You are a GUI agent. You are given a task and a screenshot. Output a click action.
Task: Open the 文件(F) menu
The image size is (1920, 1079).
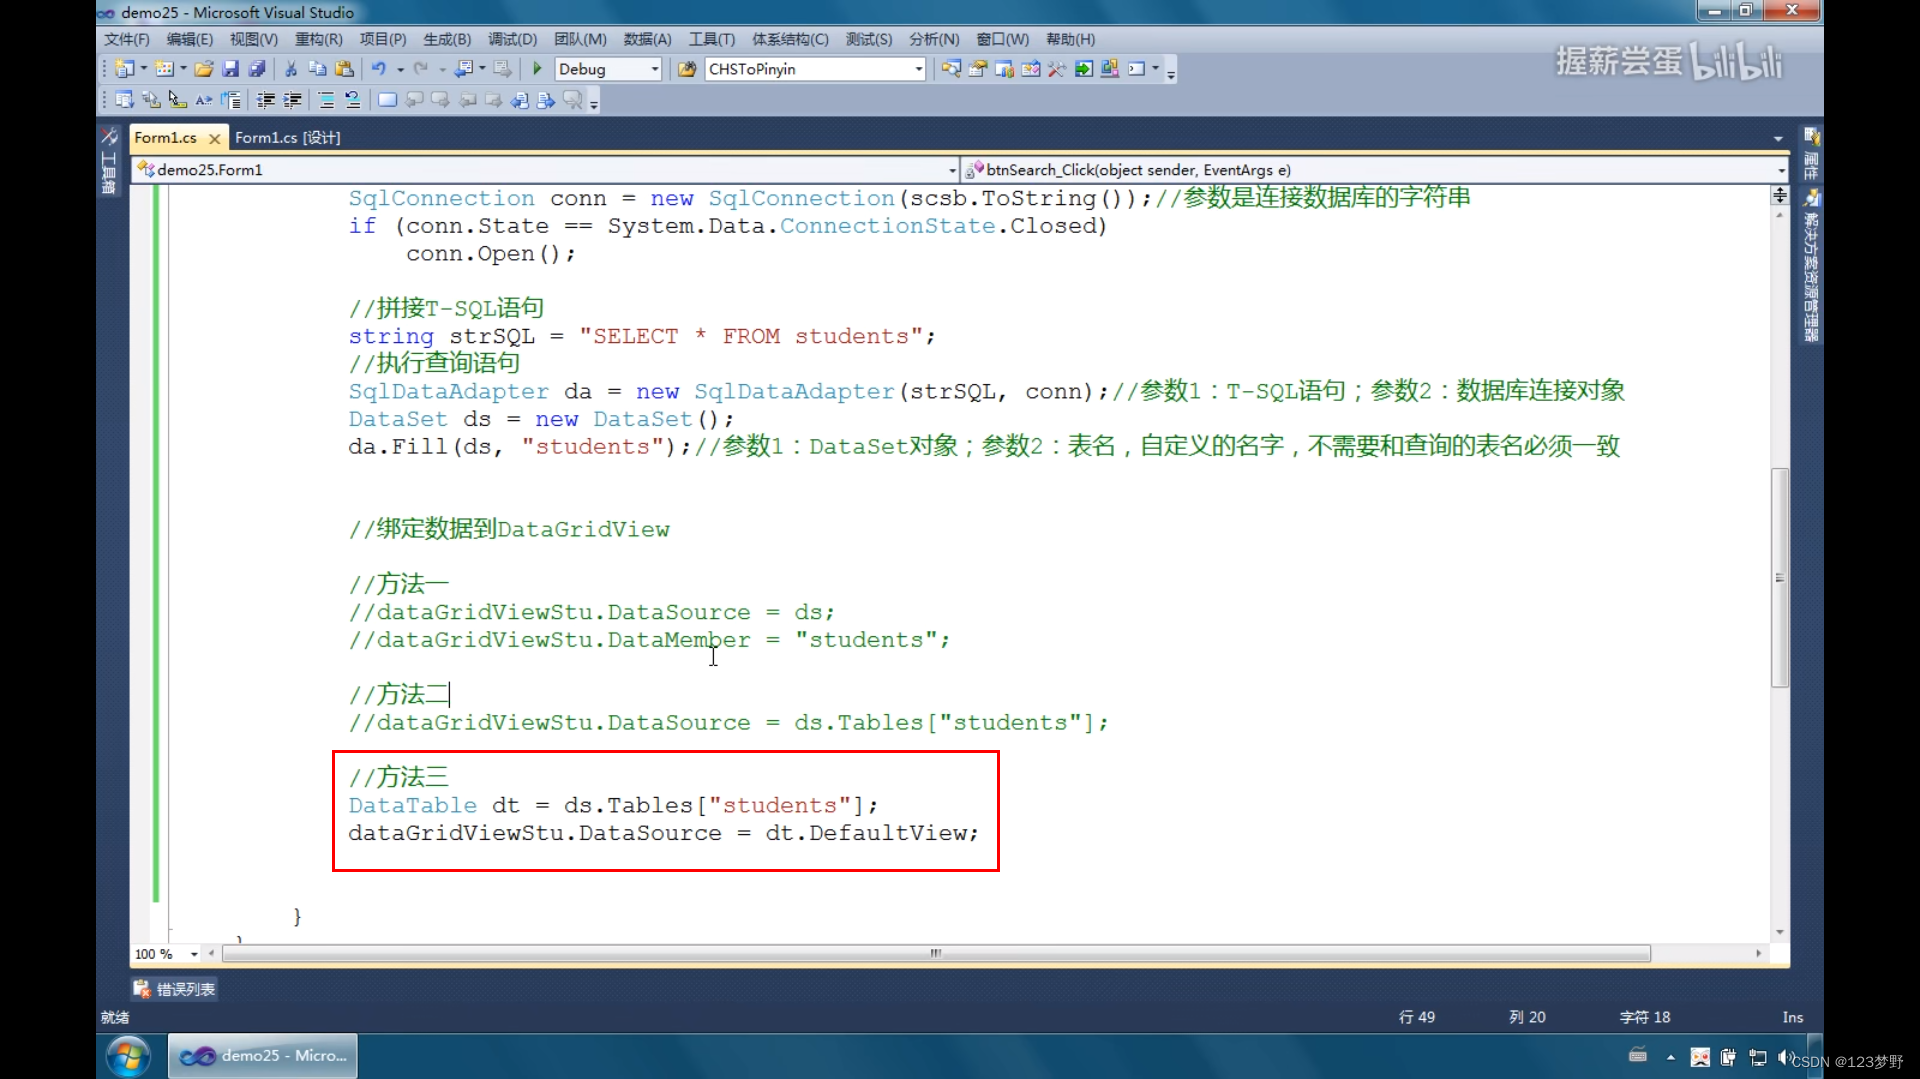127,39
